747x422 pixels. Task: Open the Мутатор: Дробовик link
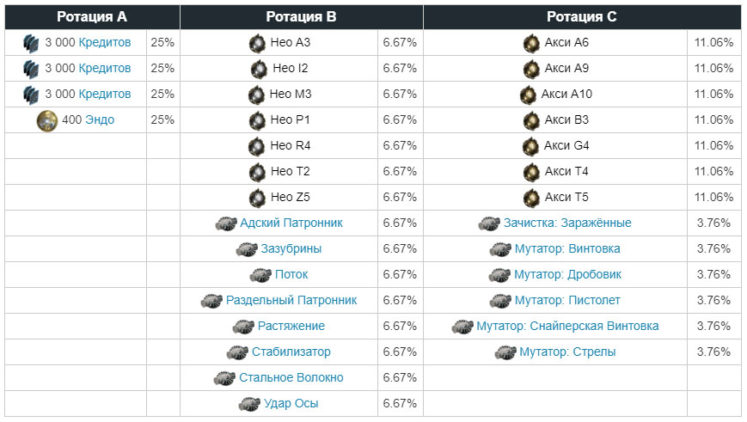point(567,275)
